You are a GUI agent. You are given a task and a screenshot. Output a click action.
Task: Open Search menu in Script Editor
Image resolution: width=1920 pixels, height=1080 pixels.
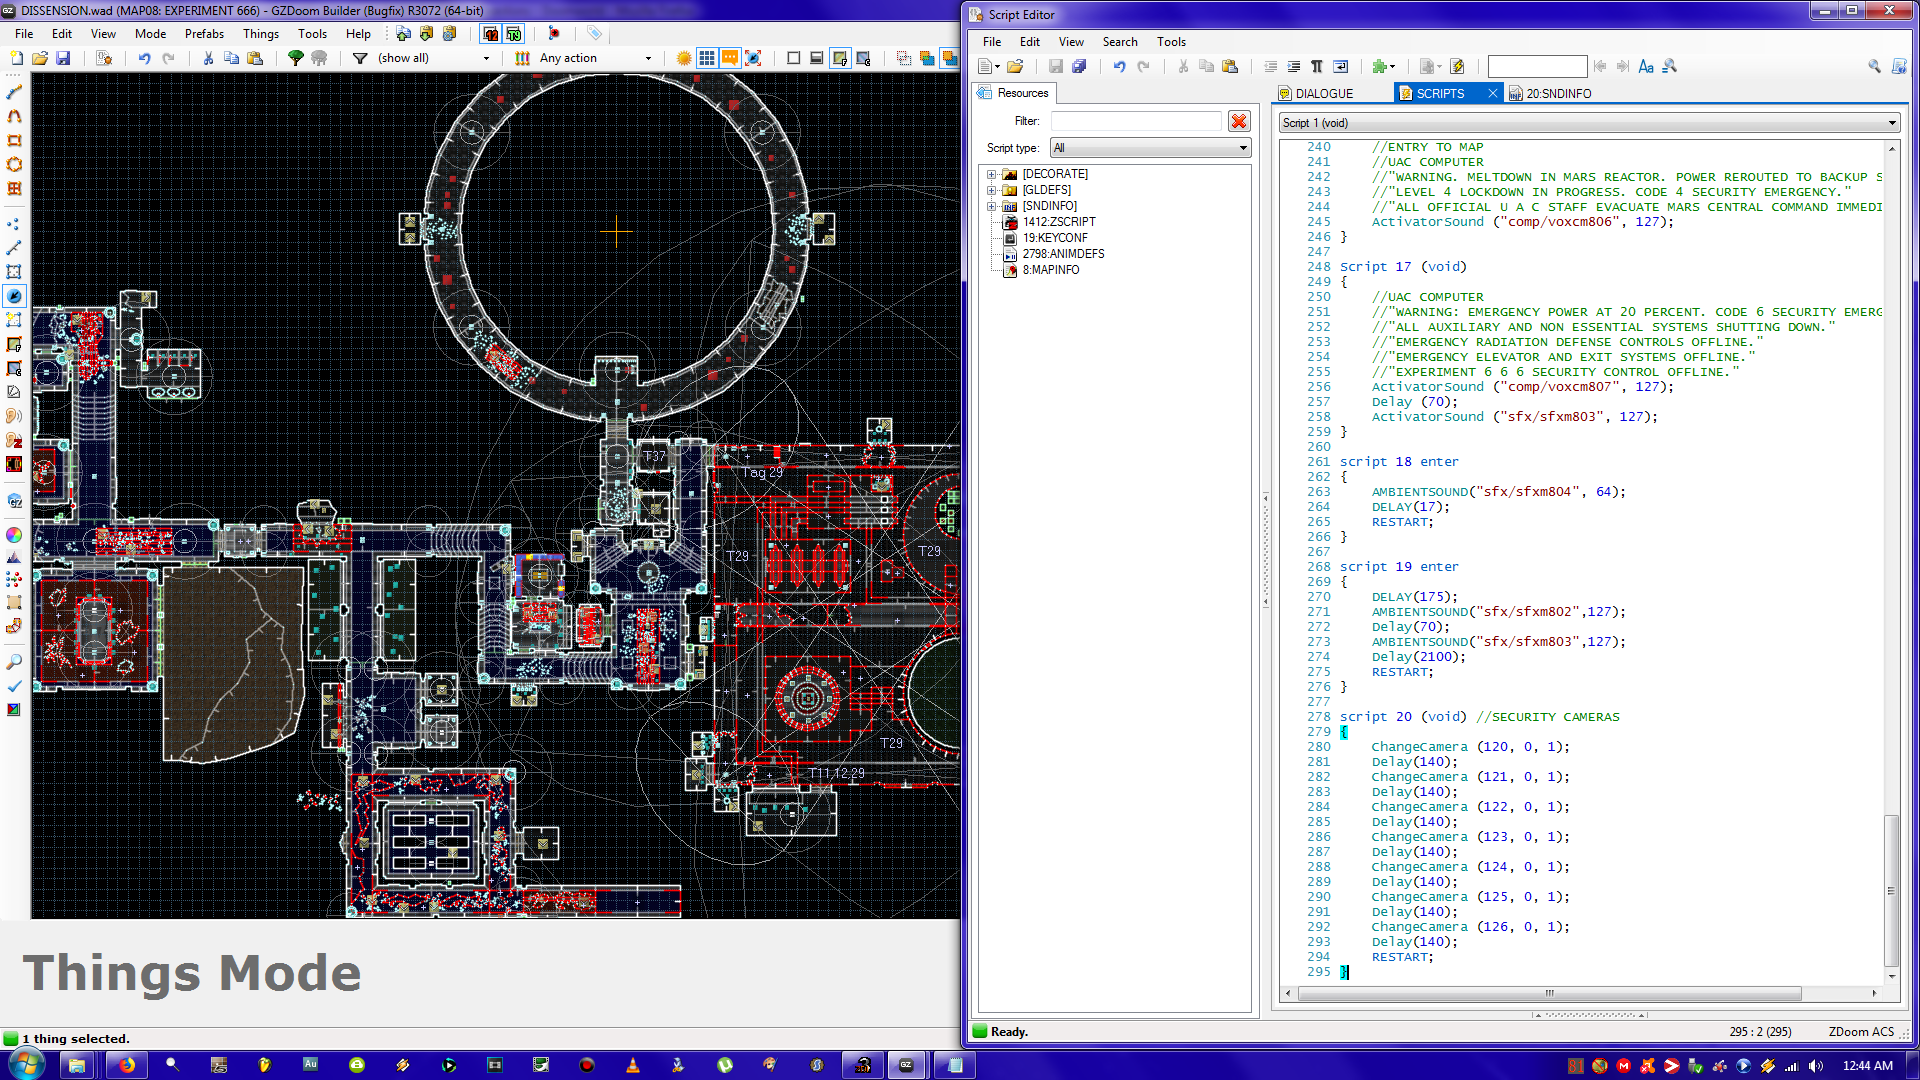pos(1120,42)
